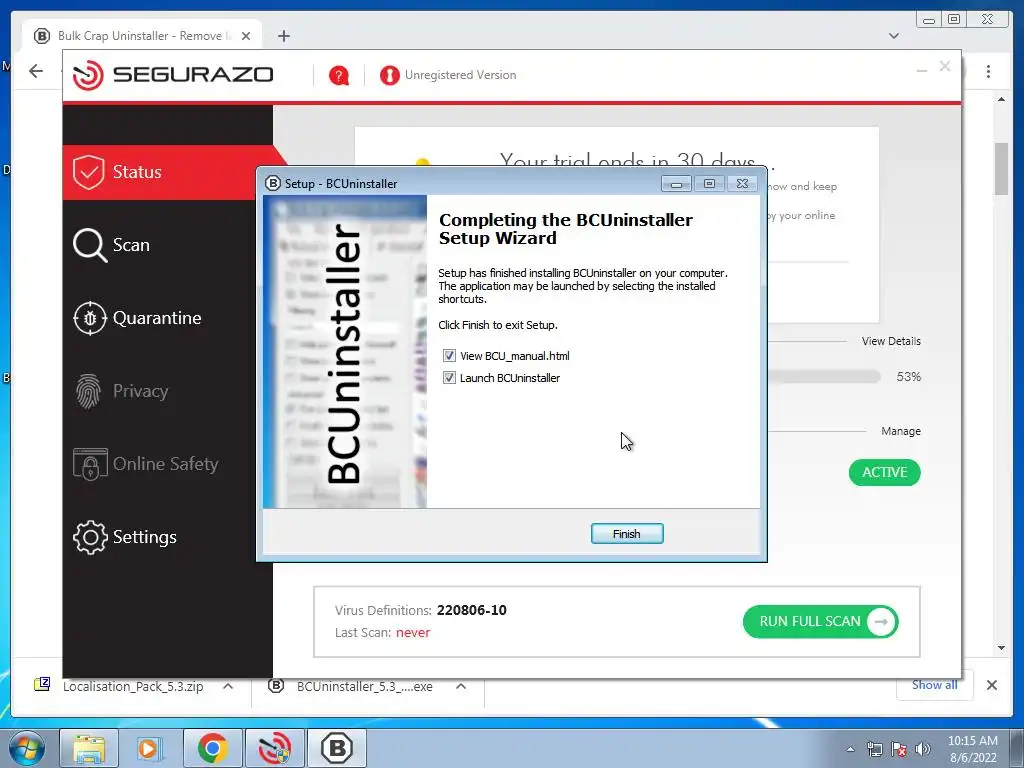Screen dimensions: 1024x768
Task: Click the network tray icon
Action: pos(874,749)
